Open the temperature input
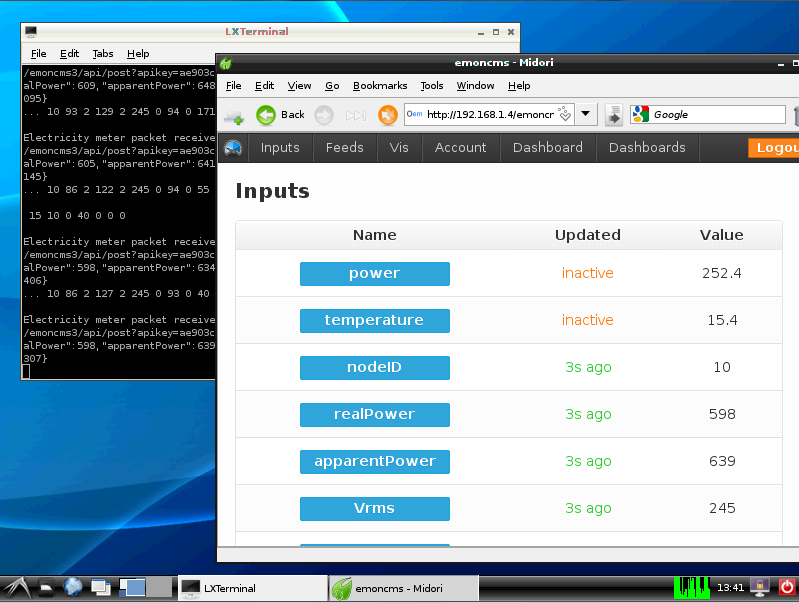 point(375,321)
